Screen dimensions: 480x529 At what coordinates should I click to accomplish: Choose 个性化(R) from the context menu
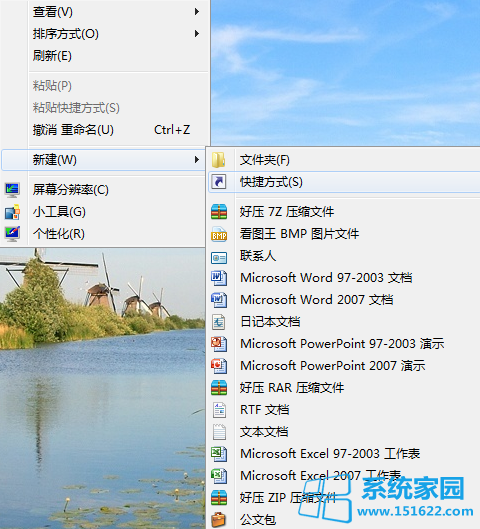[x=104, y=234]
